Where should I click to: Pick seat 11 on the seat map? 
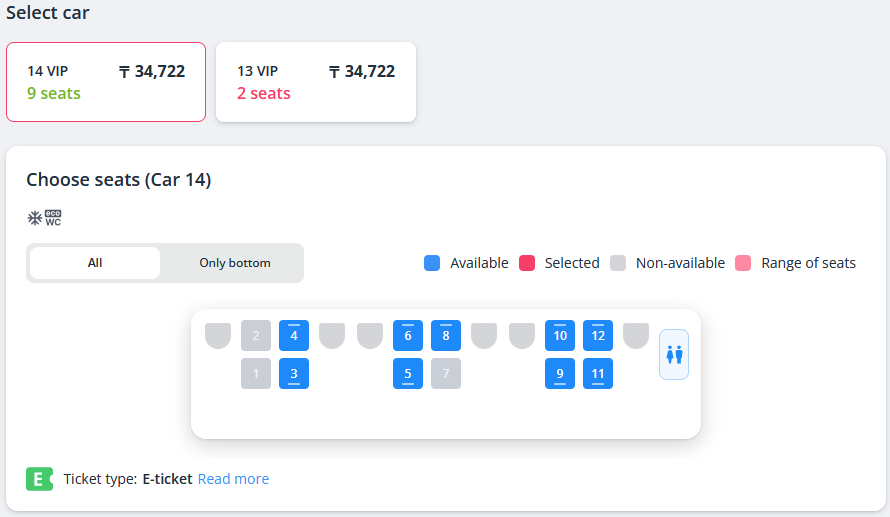coord(598,374)
